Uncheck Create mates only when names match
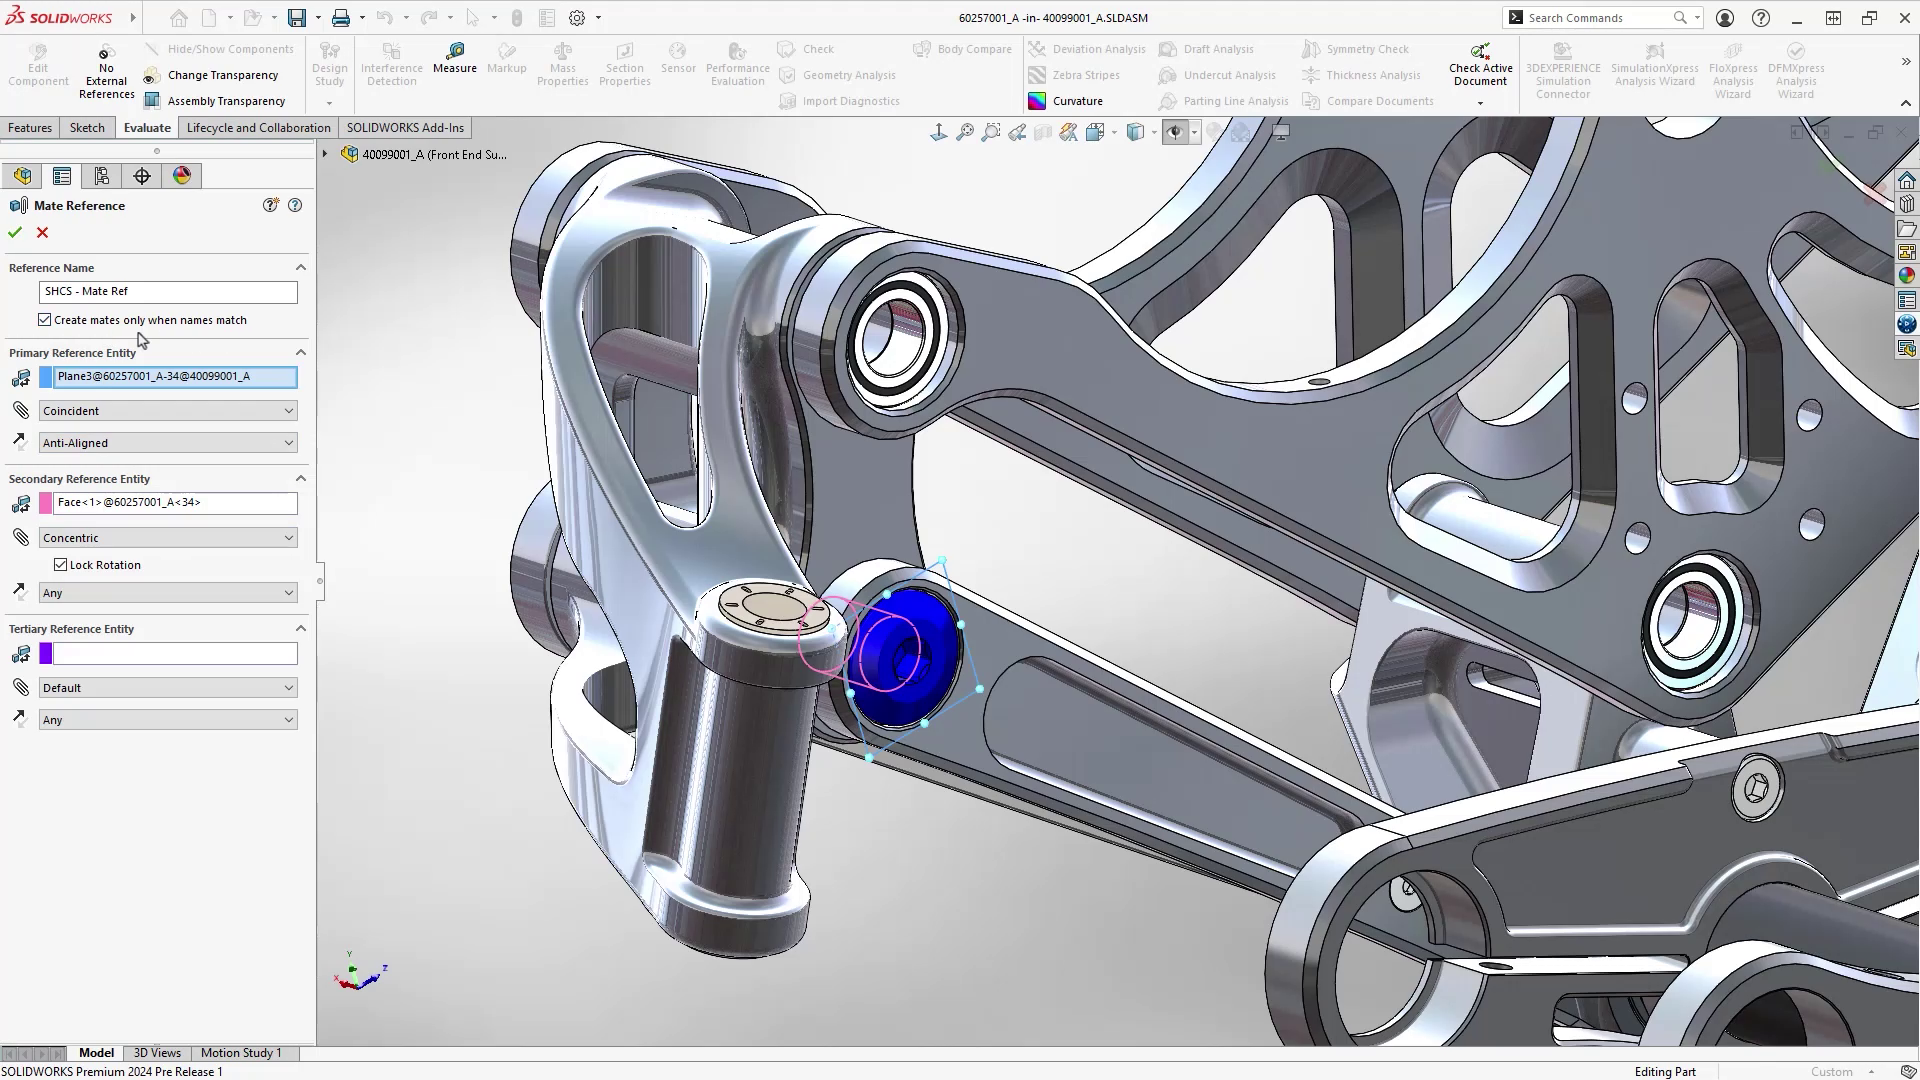The height and width of the screenshot is (1080, 1920). (44, 319)
